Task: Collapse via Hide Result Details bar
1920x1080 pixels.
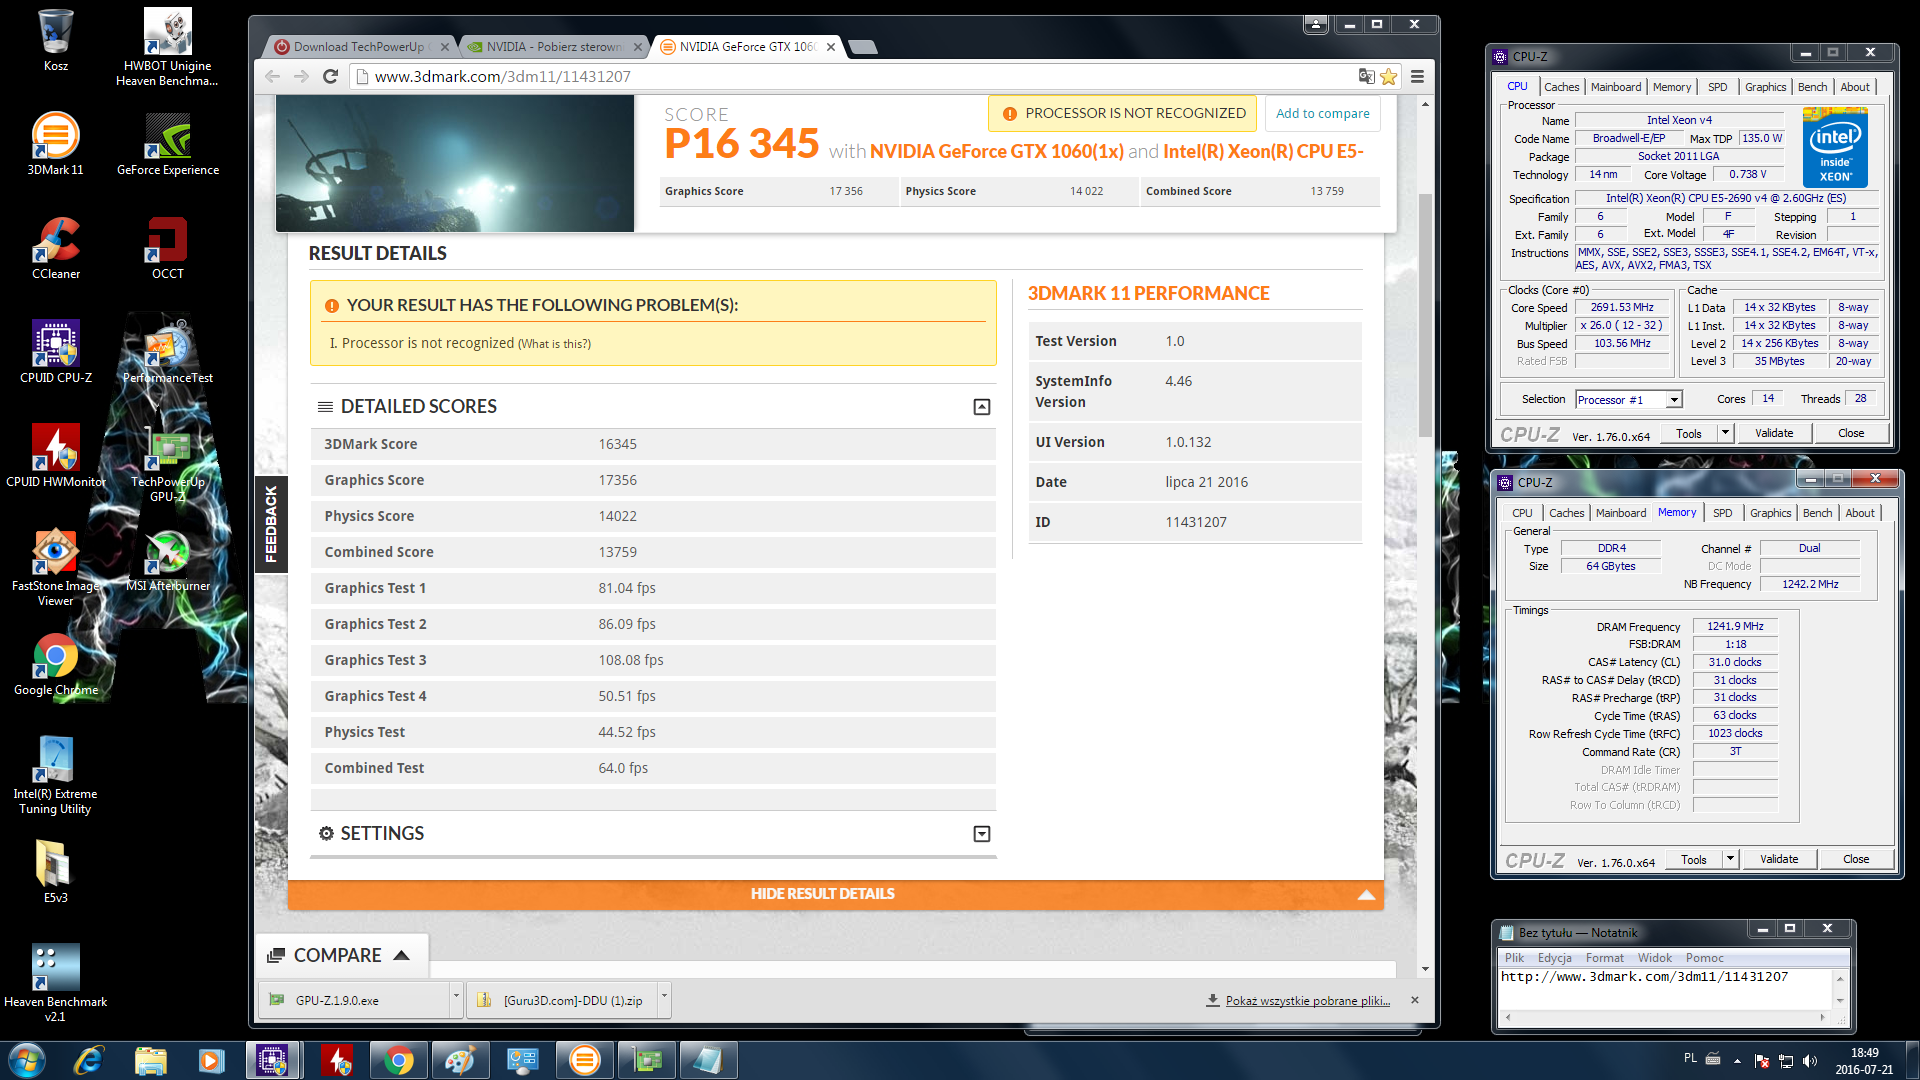Action: click(x=835, y=894)
